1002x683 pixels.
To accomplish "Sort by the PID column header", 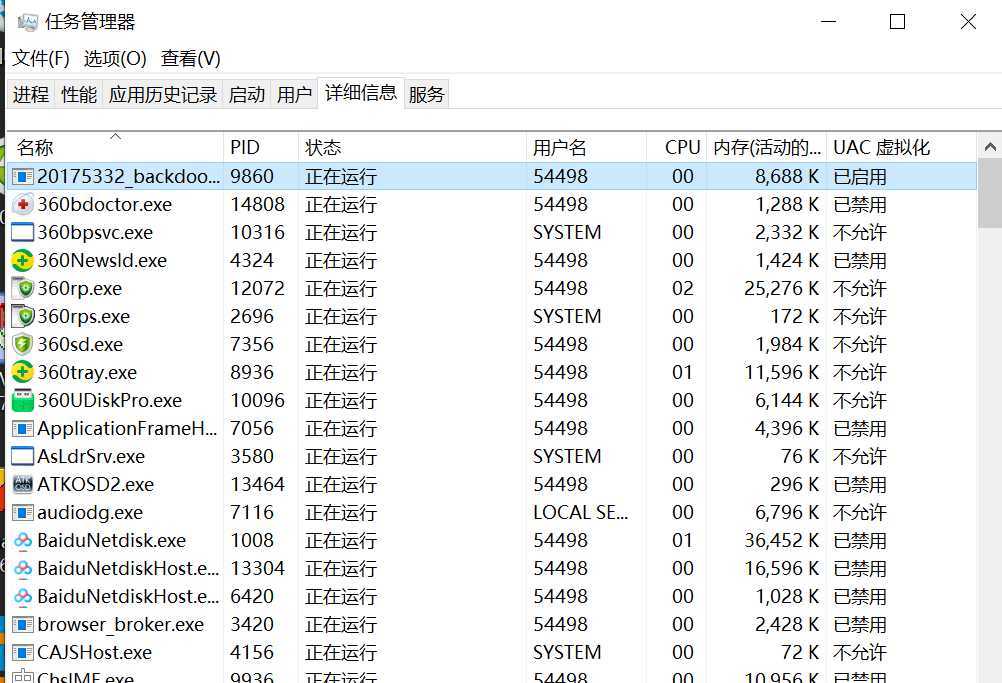I will point(261,148).
